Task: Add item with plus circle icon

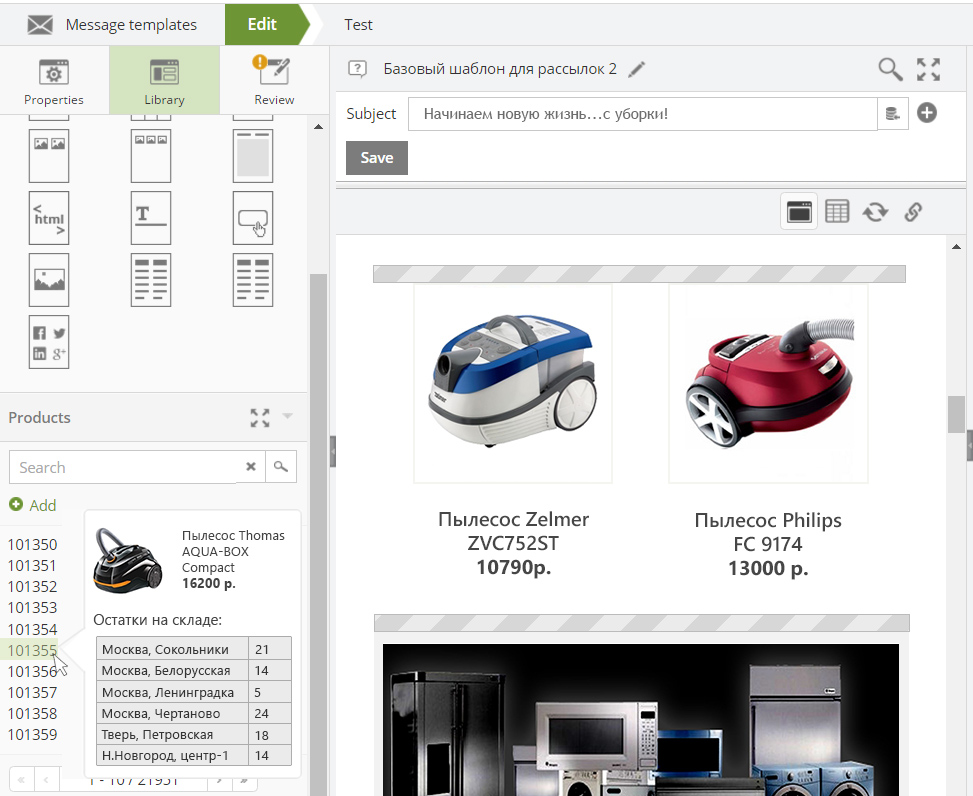Action: pyautogui.click(x=927, y=113)
